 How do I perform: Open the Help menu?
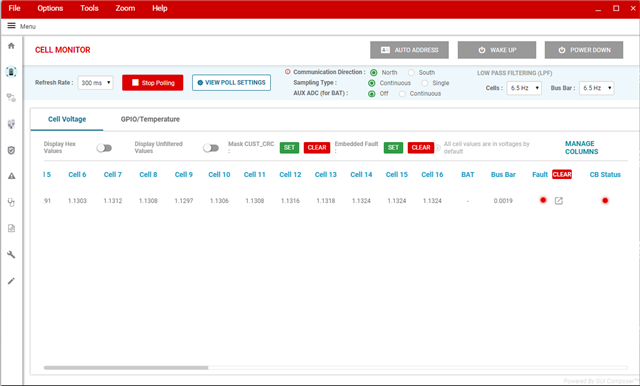coord(160,8)
